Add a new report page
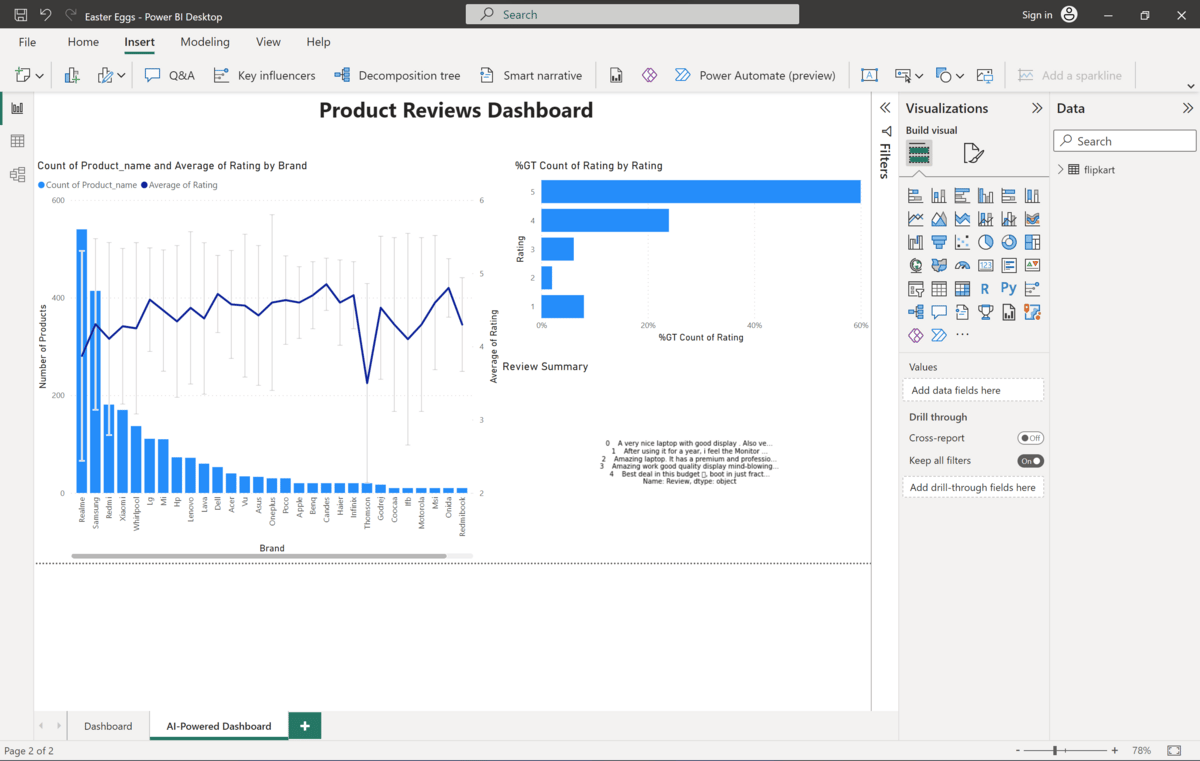 point(305,726)
